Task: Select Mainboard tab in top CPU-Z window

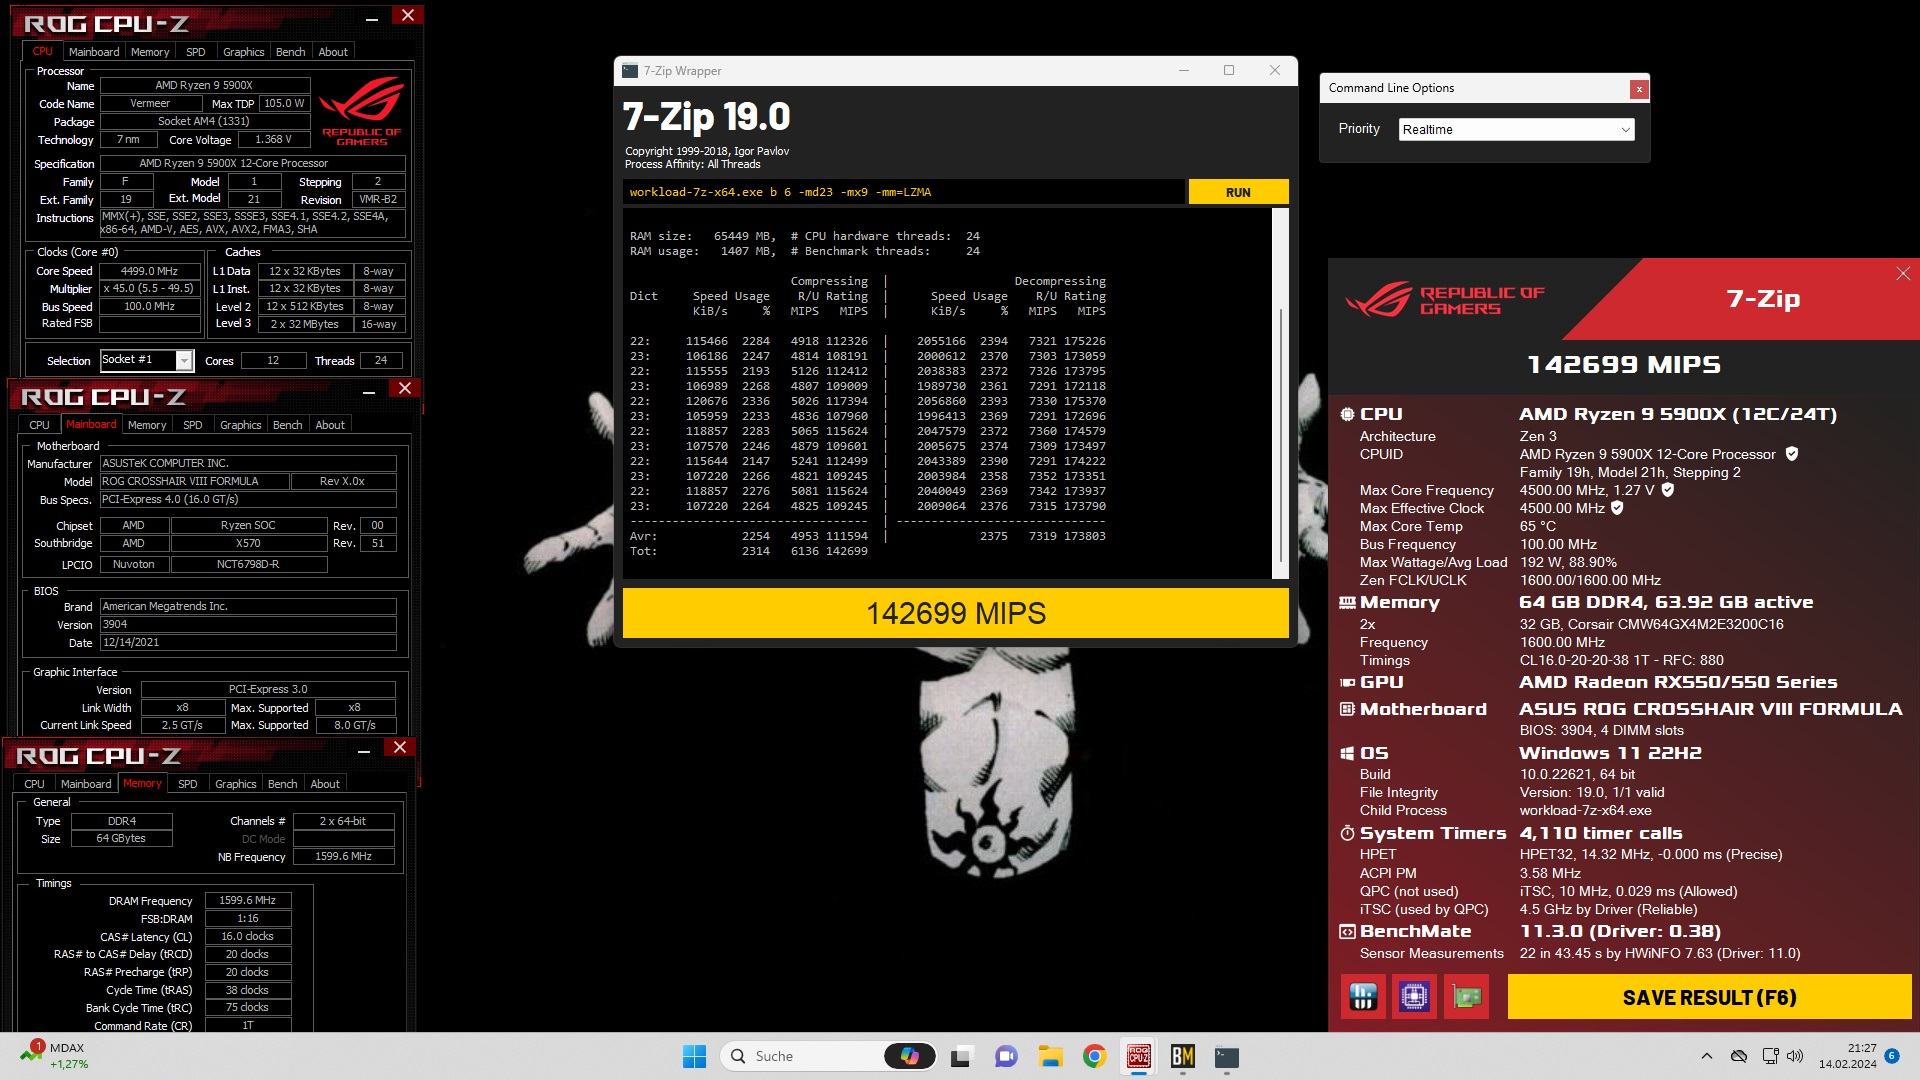Action: 94,52
